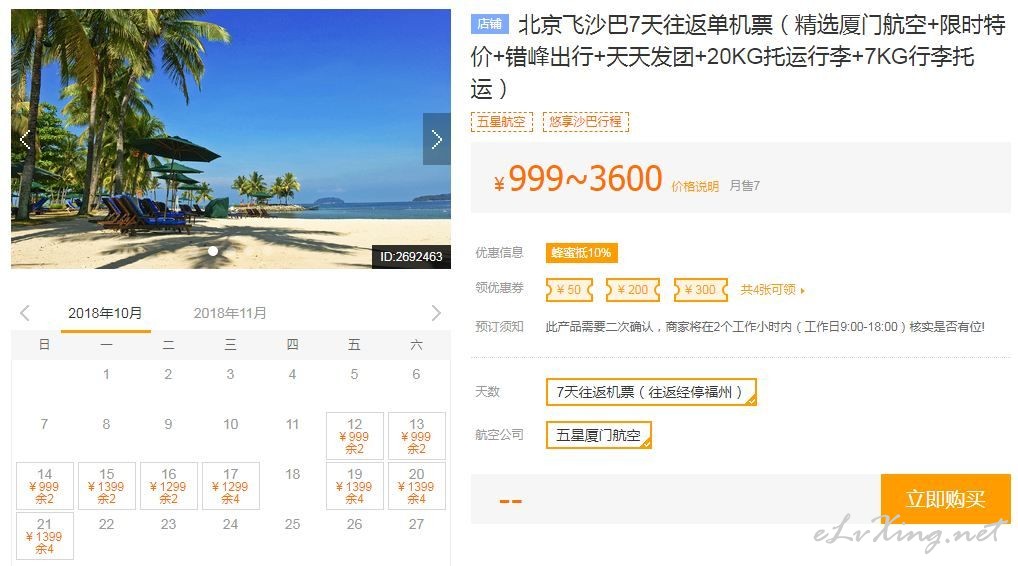Select the 7天往返机票 days option

[651, 392]
